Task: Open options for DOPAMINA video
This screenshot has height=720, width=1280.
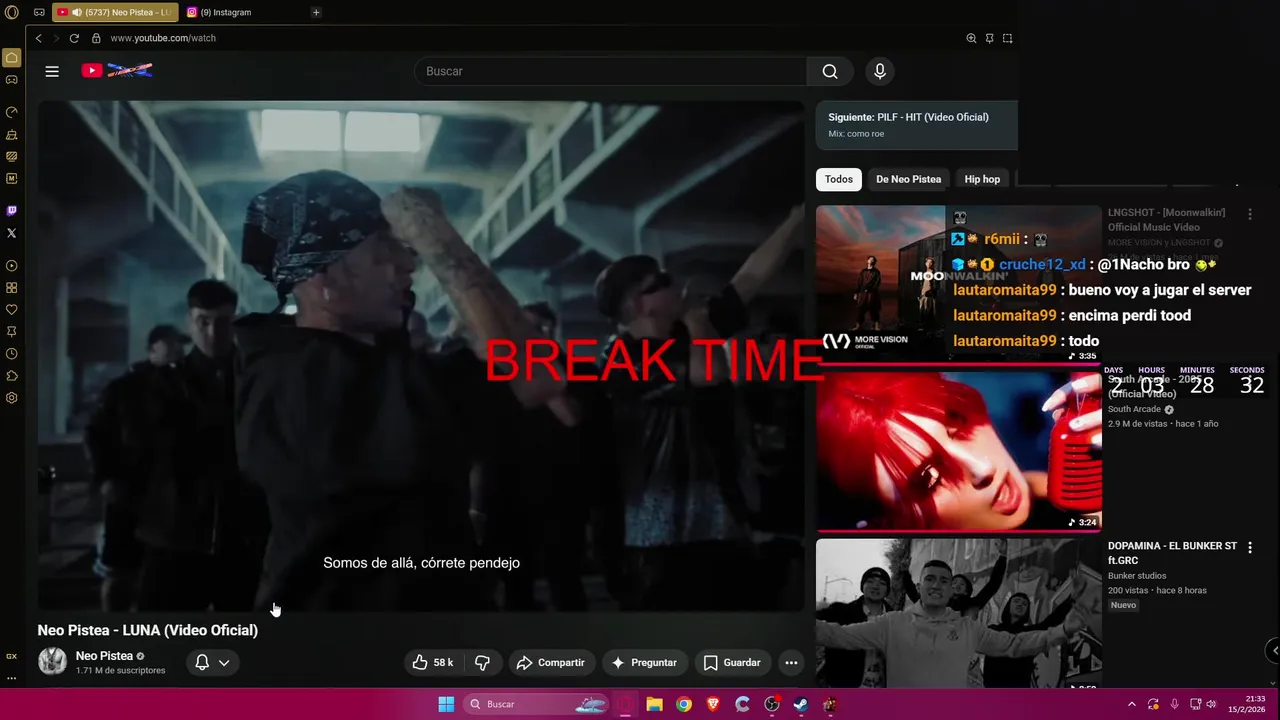Action: pos(1249,547)
